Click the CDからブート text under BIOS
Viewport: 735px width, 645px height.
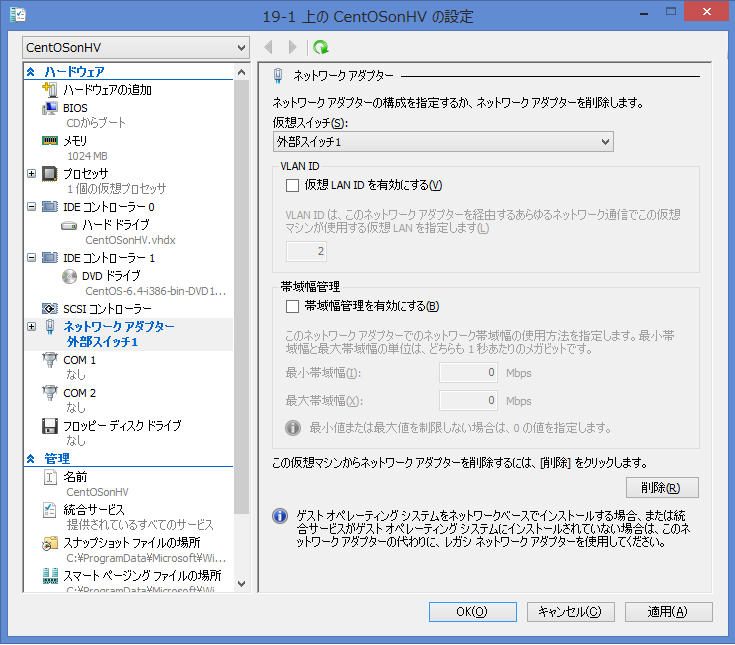coord(96,123)
